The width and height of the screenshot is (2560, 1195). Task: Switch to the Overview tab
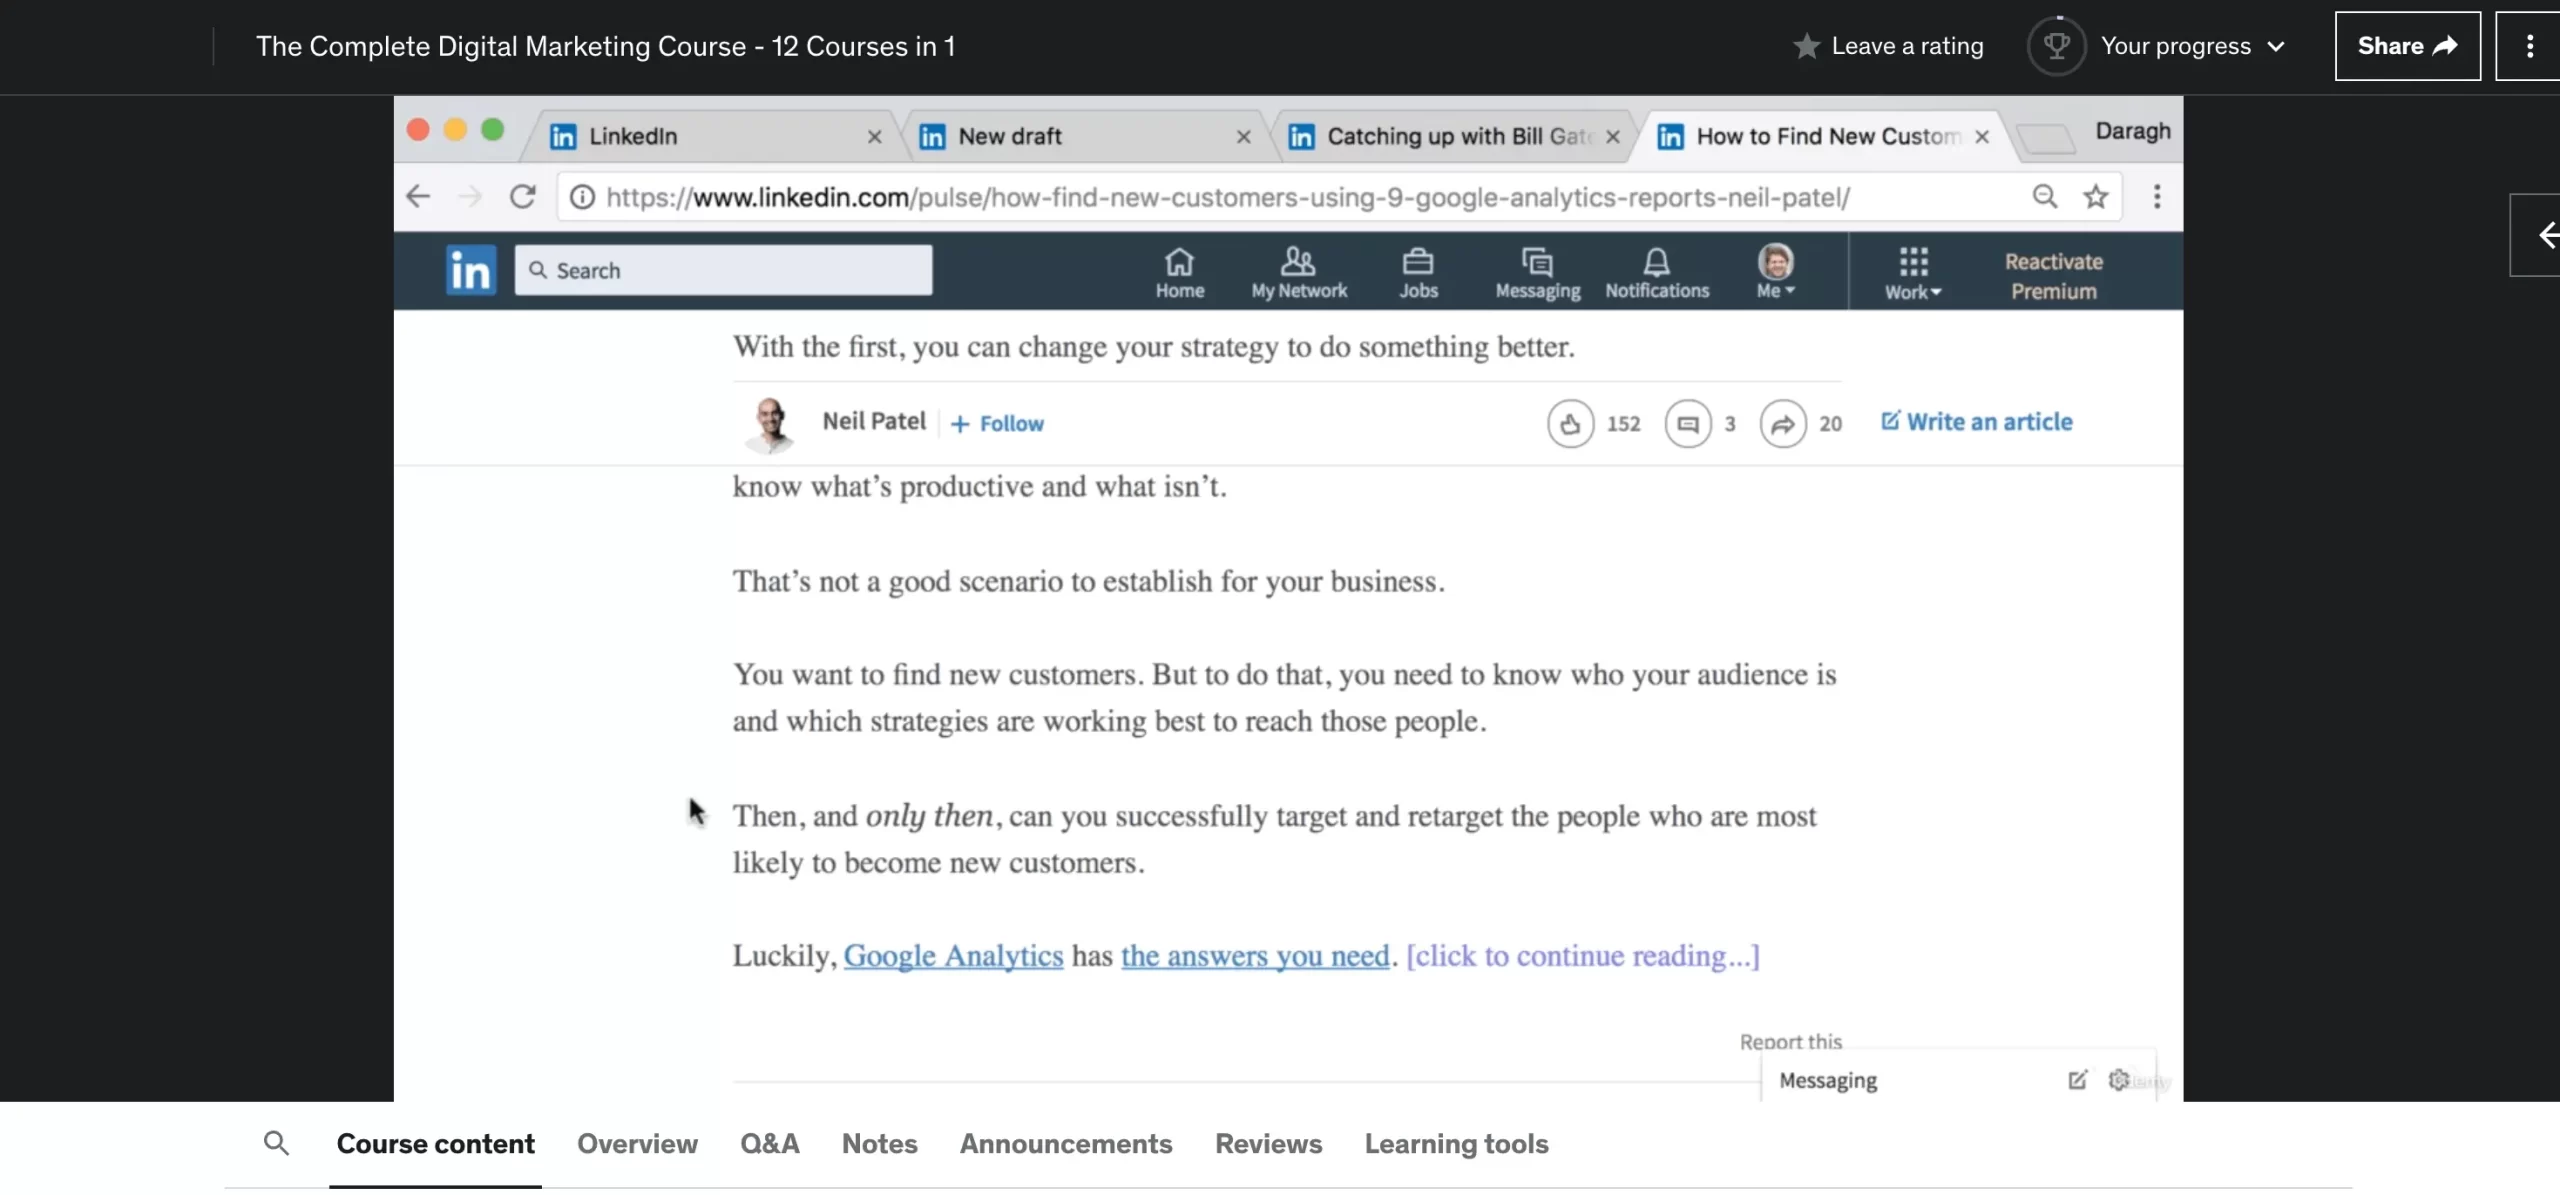(637, 1143)
